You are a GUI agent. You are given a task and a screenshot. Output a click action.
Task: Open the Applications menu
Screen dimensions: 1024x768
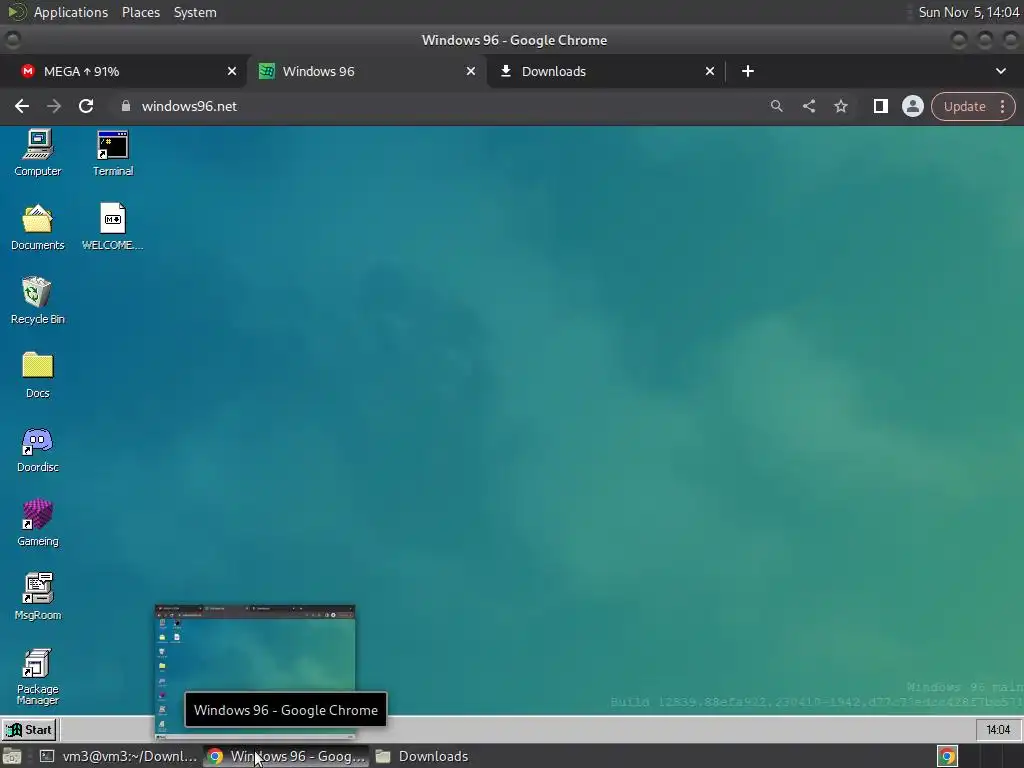[71, 12]
